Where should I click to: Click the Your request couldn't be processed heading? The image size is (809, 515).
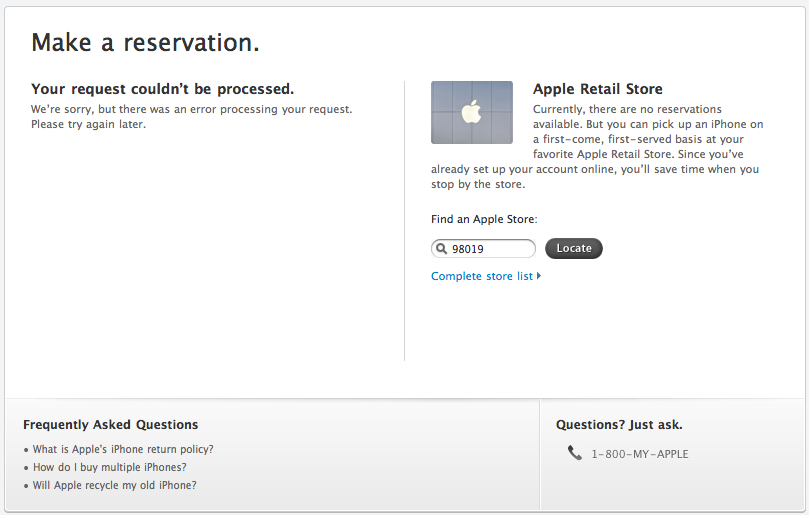click(163, 89)
